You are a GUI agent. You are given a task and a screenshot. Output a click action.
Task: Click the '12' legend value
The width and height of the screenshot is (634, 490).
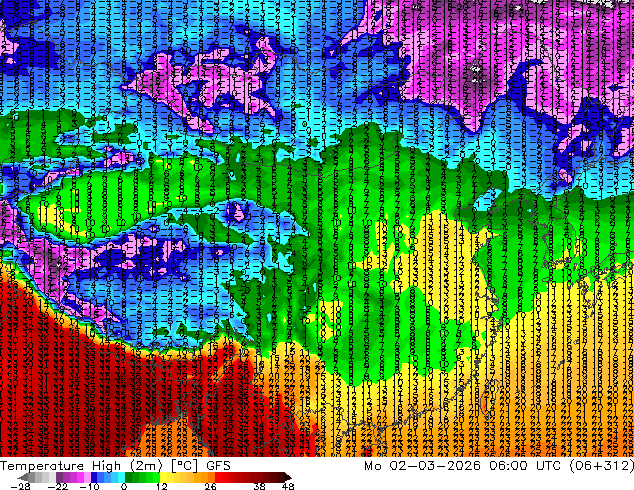(162, 486)
